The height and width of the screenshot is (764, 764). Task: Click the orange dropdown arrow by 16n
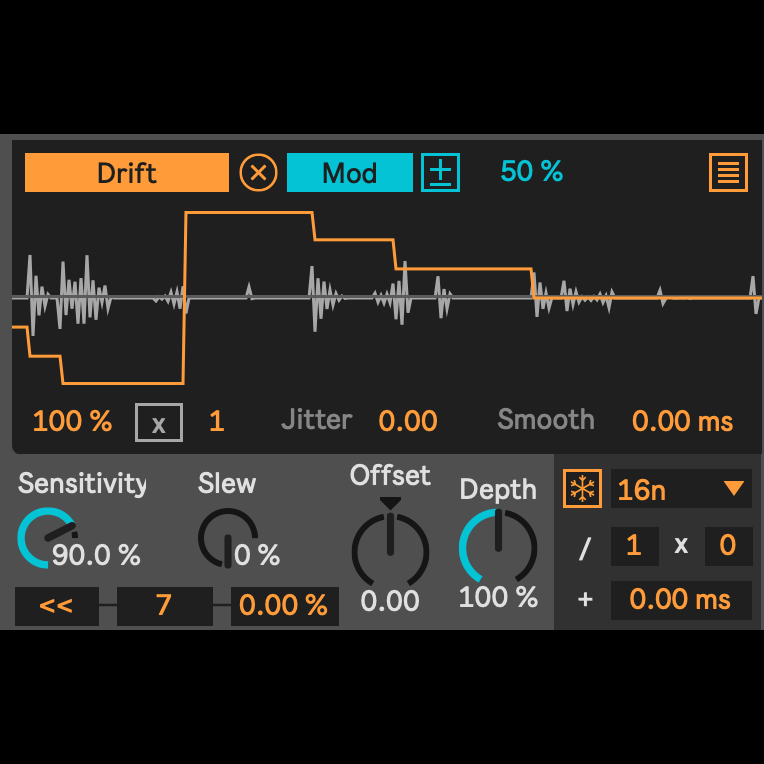734,489
